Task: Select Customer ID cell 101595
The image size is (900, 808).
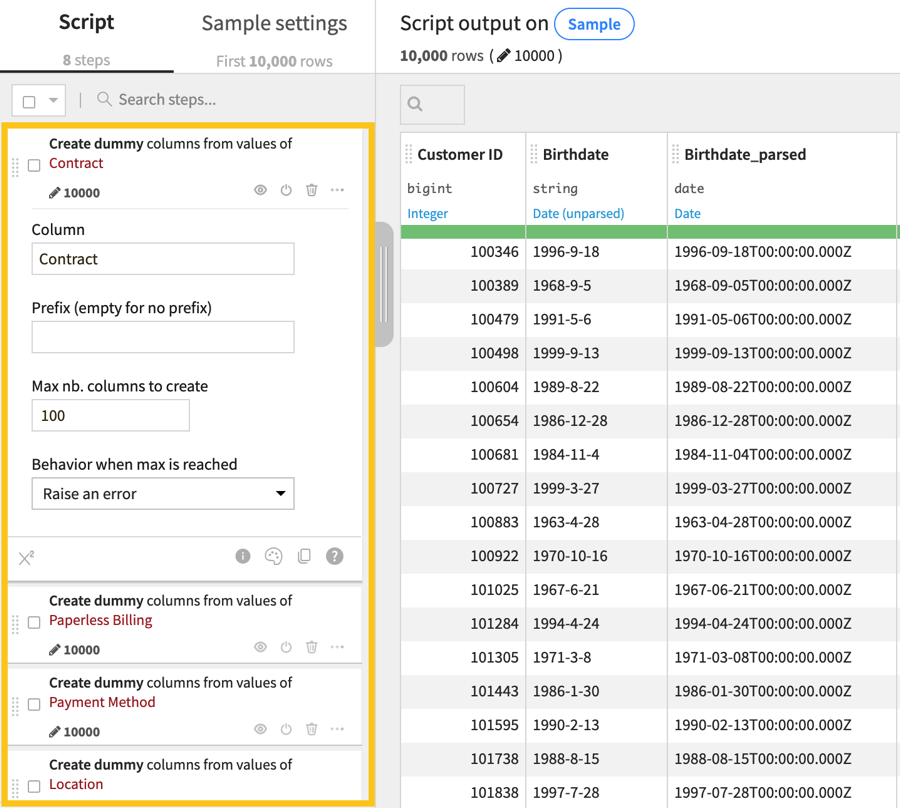Action: 463,725
